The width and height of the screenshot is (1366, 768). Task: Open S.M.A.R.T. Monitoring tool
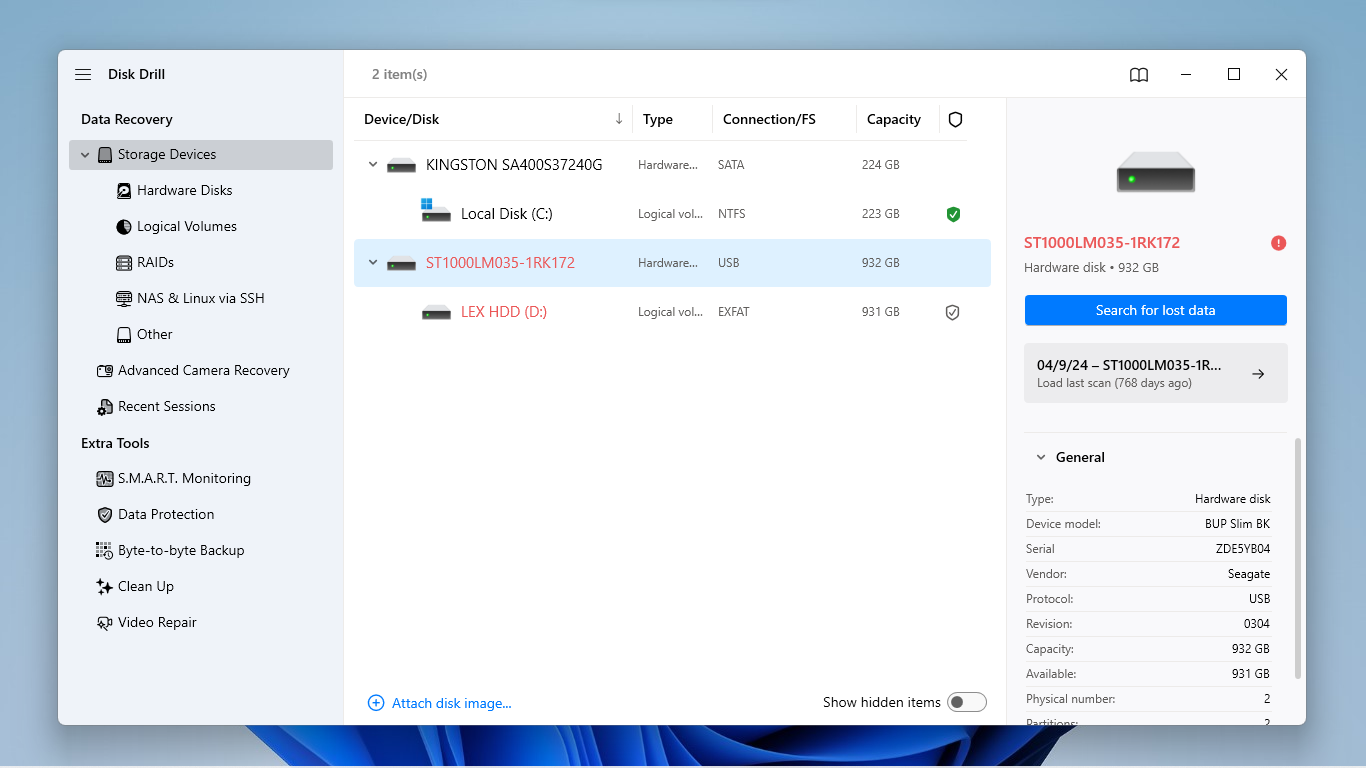[184, 479]
